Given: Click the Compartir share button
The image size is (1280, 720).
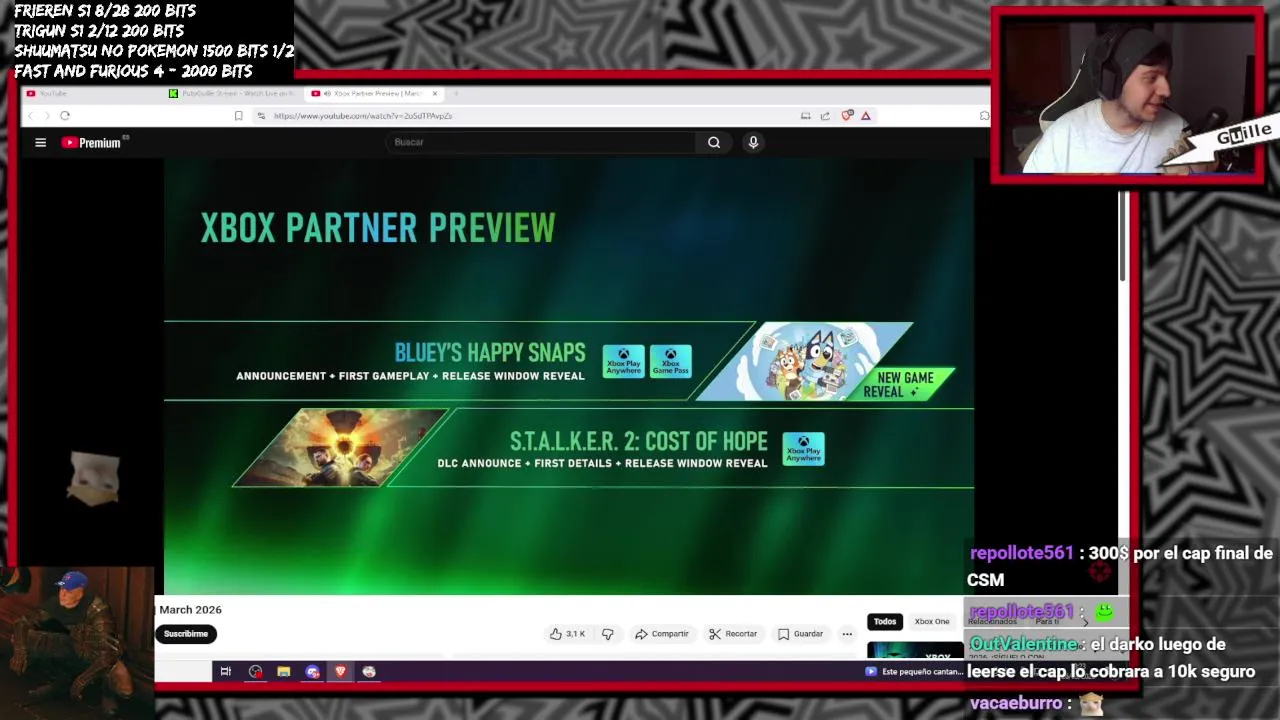Looking at the screenshot, I should point(662,634).
